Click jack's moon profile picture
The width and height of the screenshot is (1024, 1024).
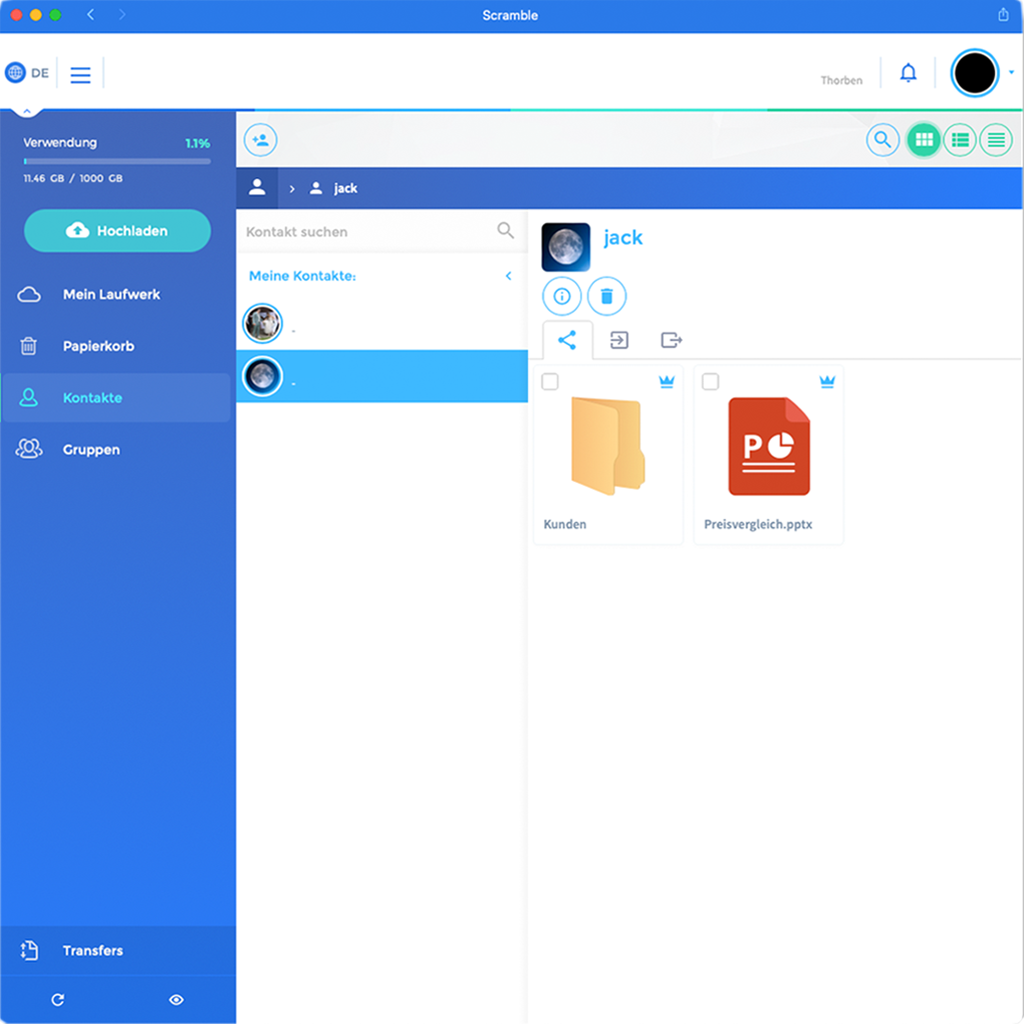tap(566, 247)
